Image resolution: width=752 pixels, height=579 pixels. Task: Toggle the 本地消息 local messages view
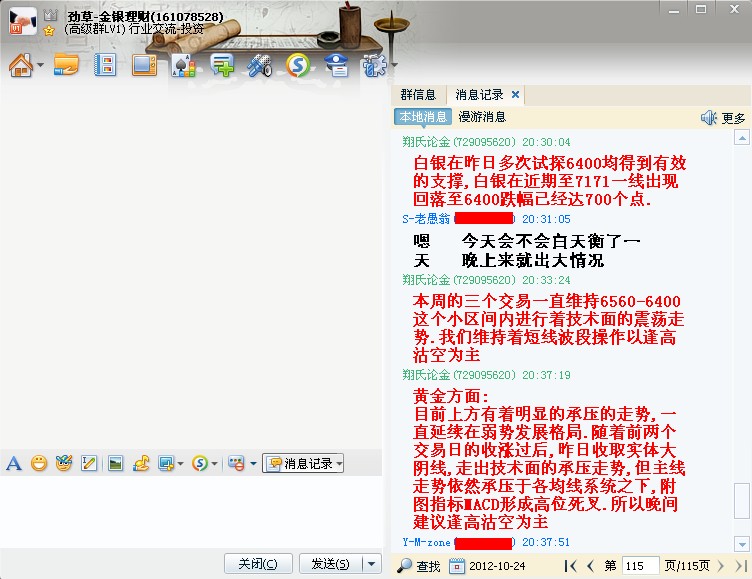(x=424, y=117)
